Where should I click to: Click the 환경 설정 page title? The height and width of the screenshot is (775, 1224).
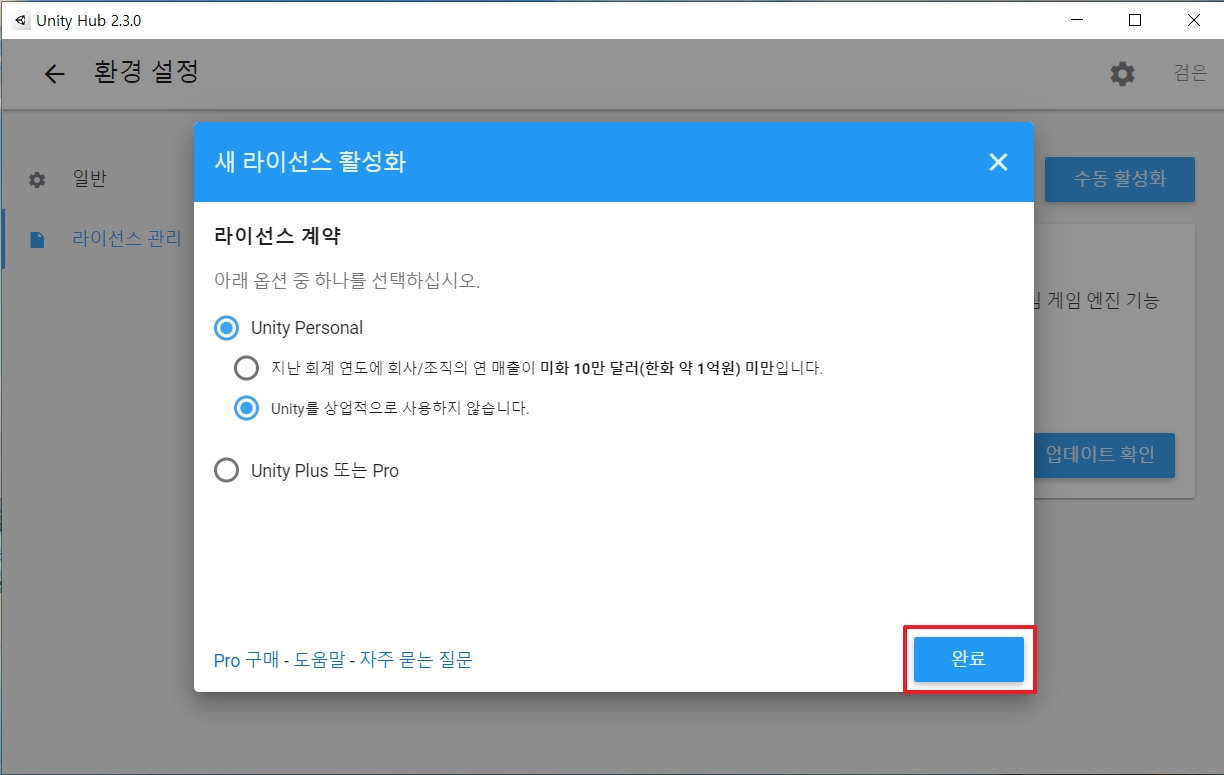coord(147,73)
